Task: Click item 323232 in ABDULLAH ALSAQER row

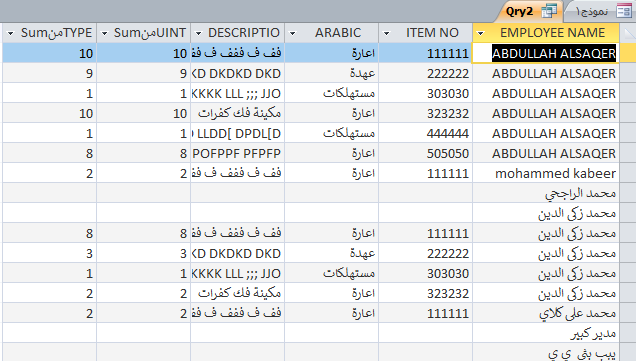Action: click(x=425, y=113)
